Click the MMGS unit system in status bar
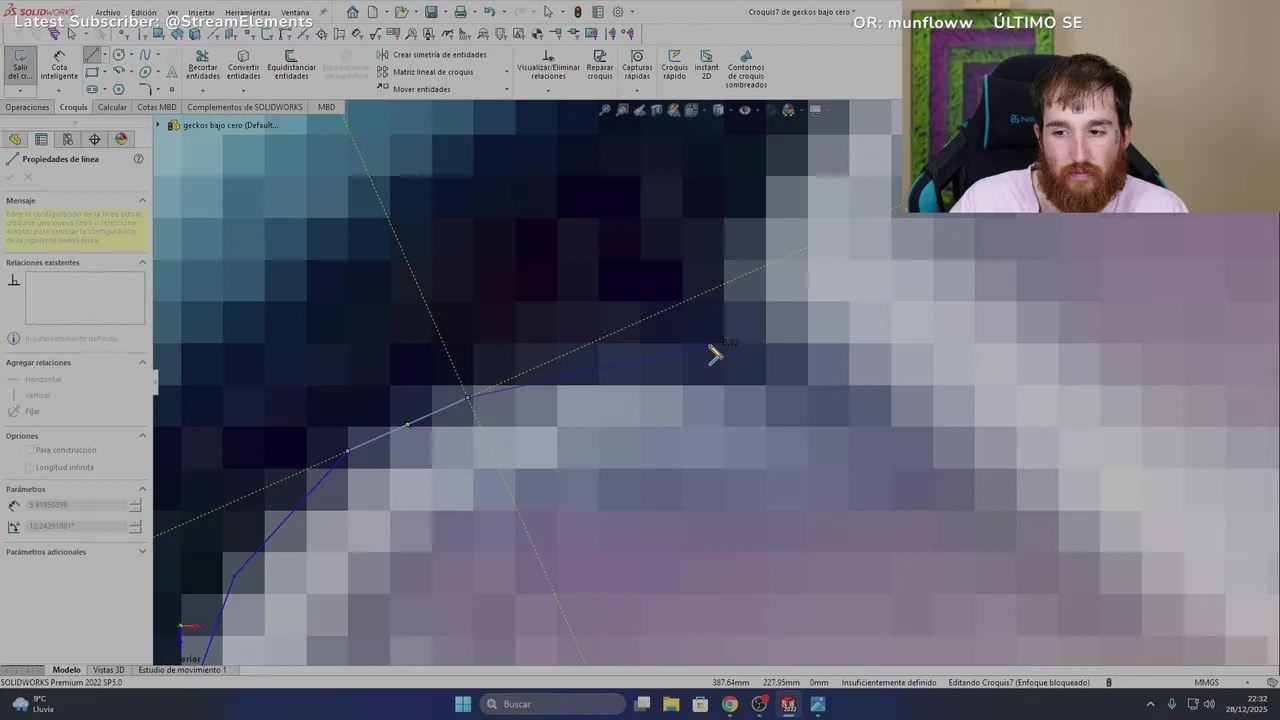This screenshot has width=1280, height=720. click(x=1206, y=682)
